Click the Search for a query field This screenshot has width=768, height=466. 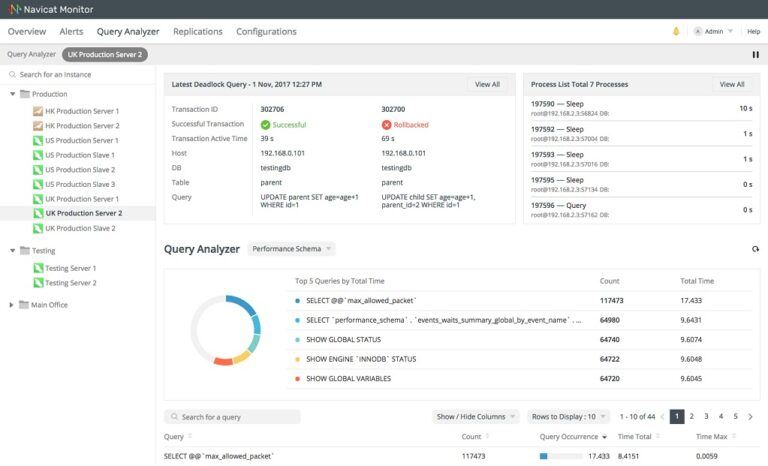point(232,417)
